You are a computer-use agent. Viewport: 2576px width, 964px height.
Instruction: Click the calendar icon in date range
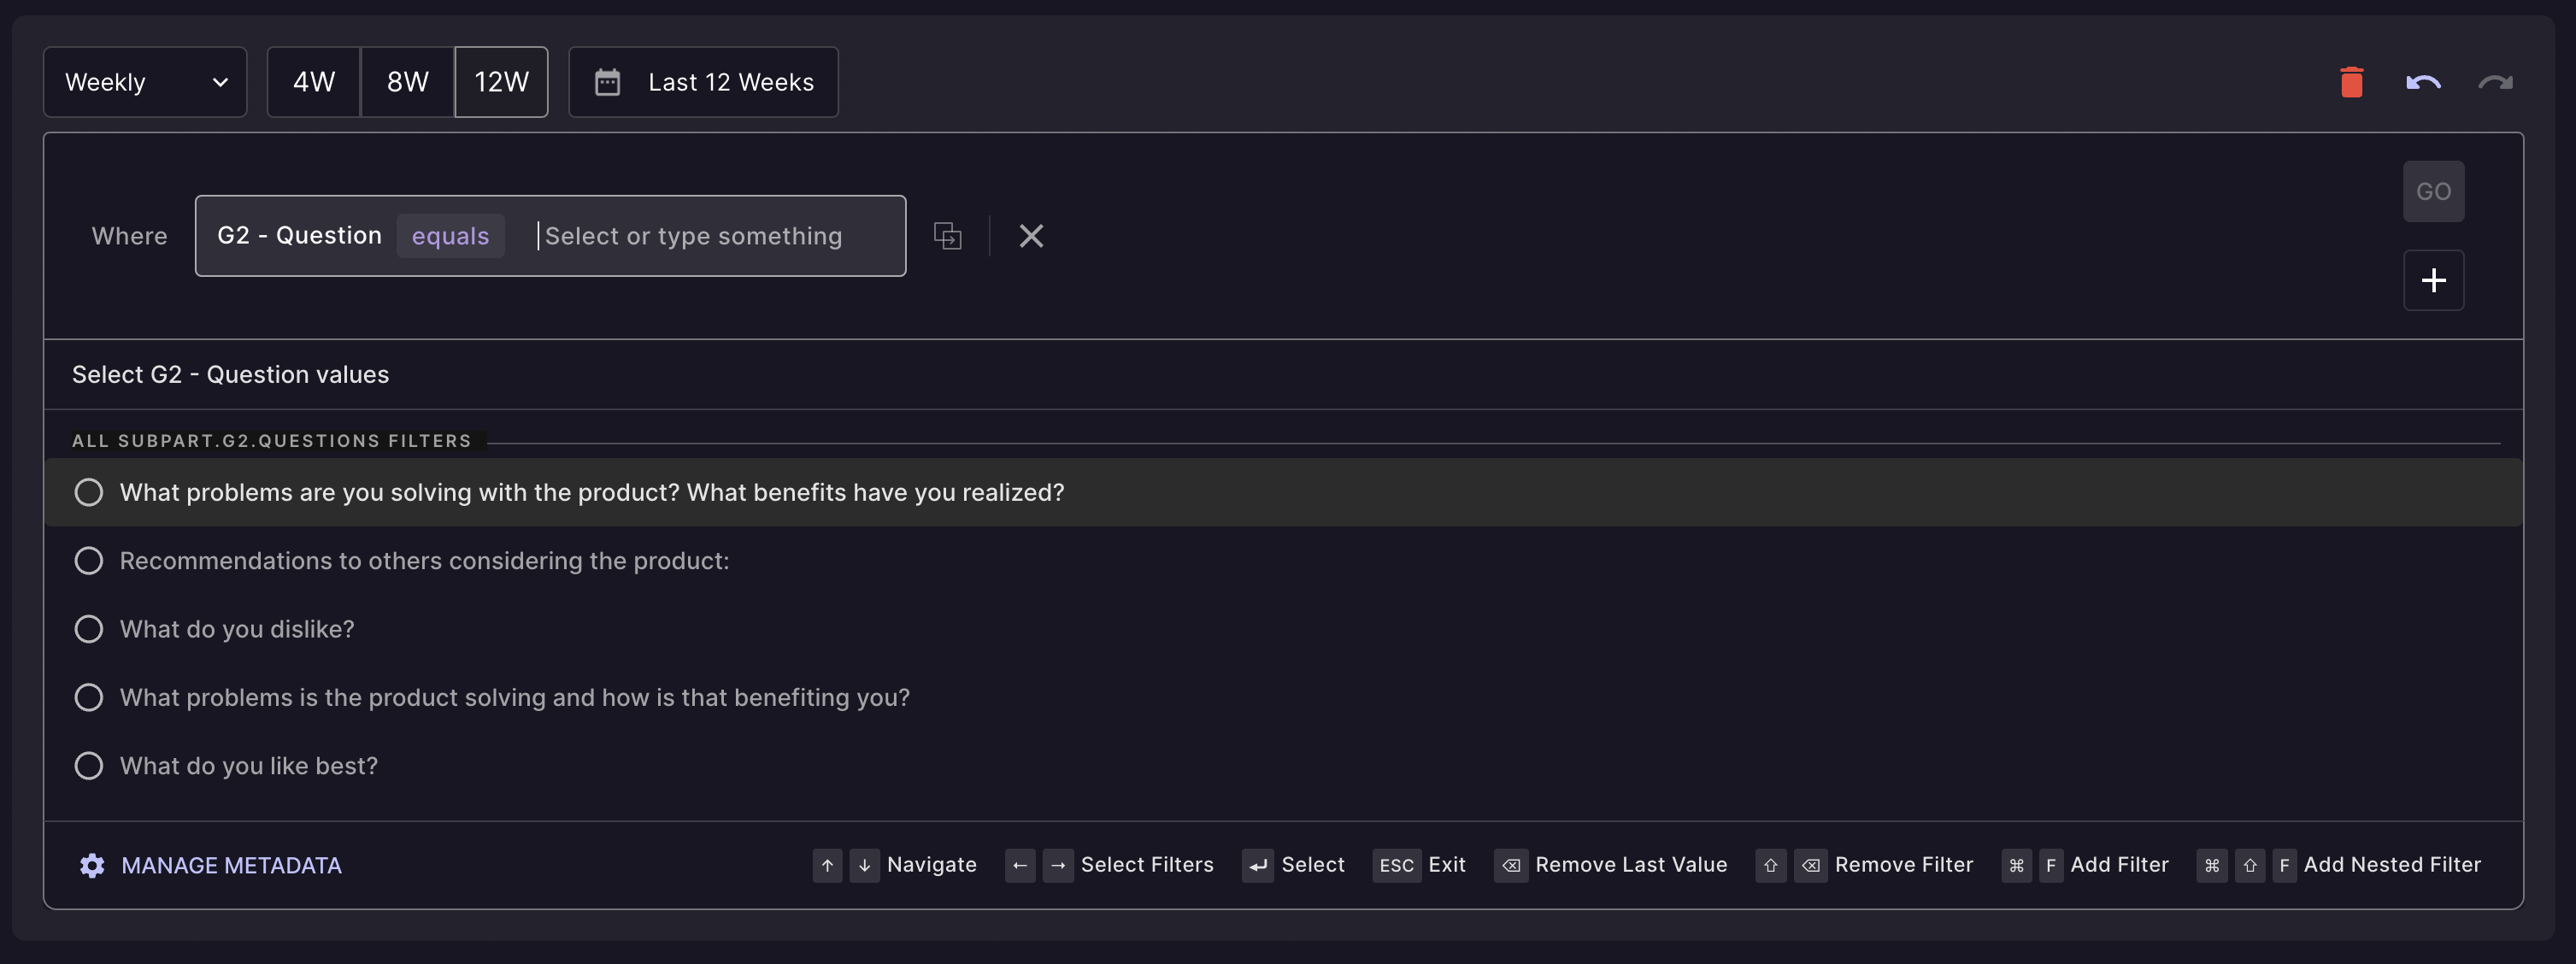[608, 82]
